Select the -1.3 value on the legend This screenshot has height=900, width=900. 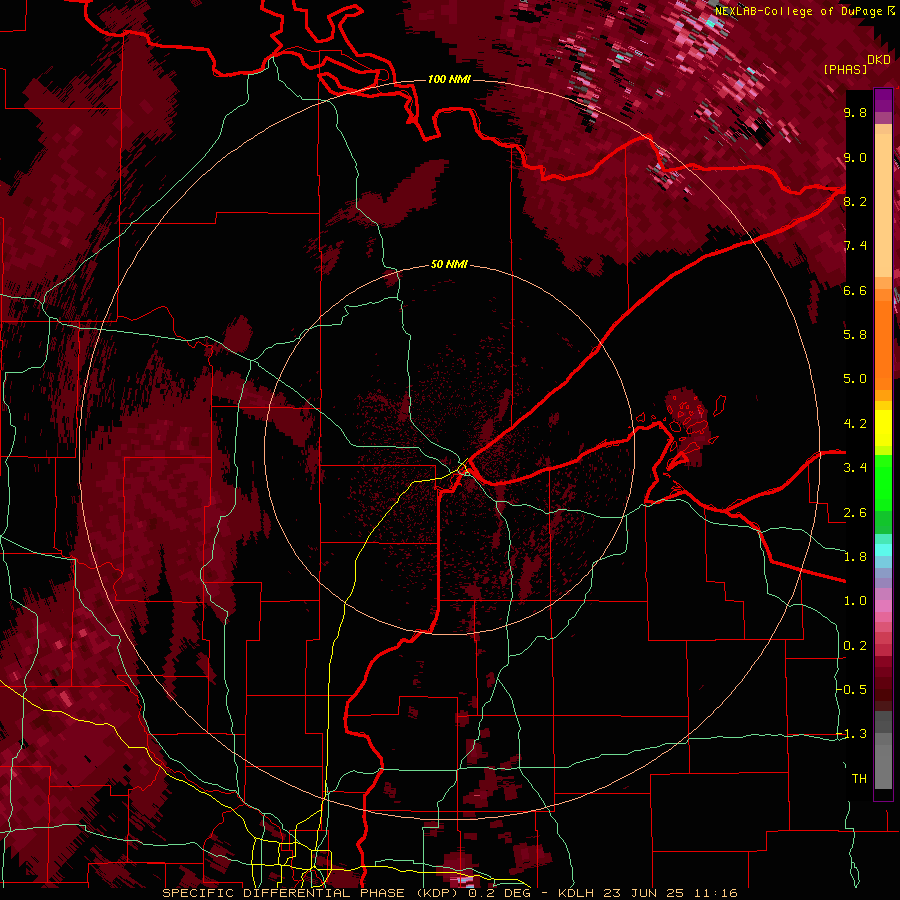click(853, 734)
